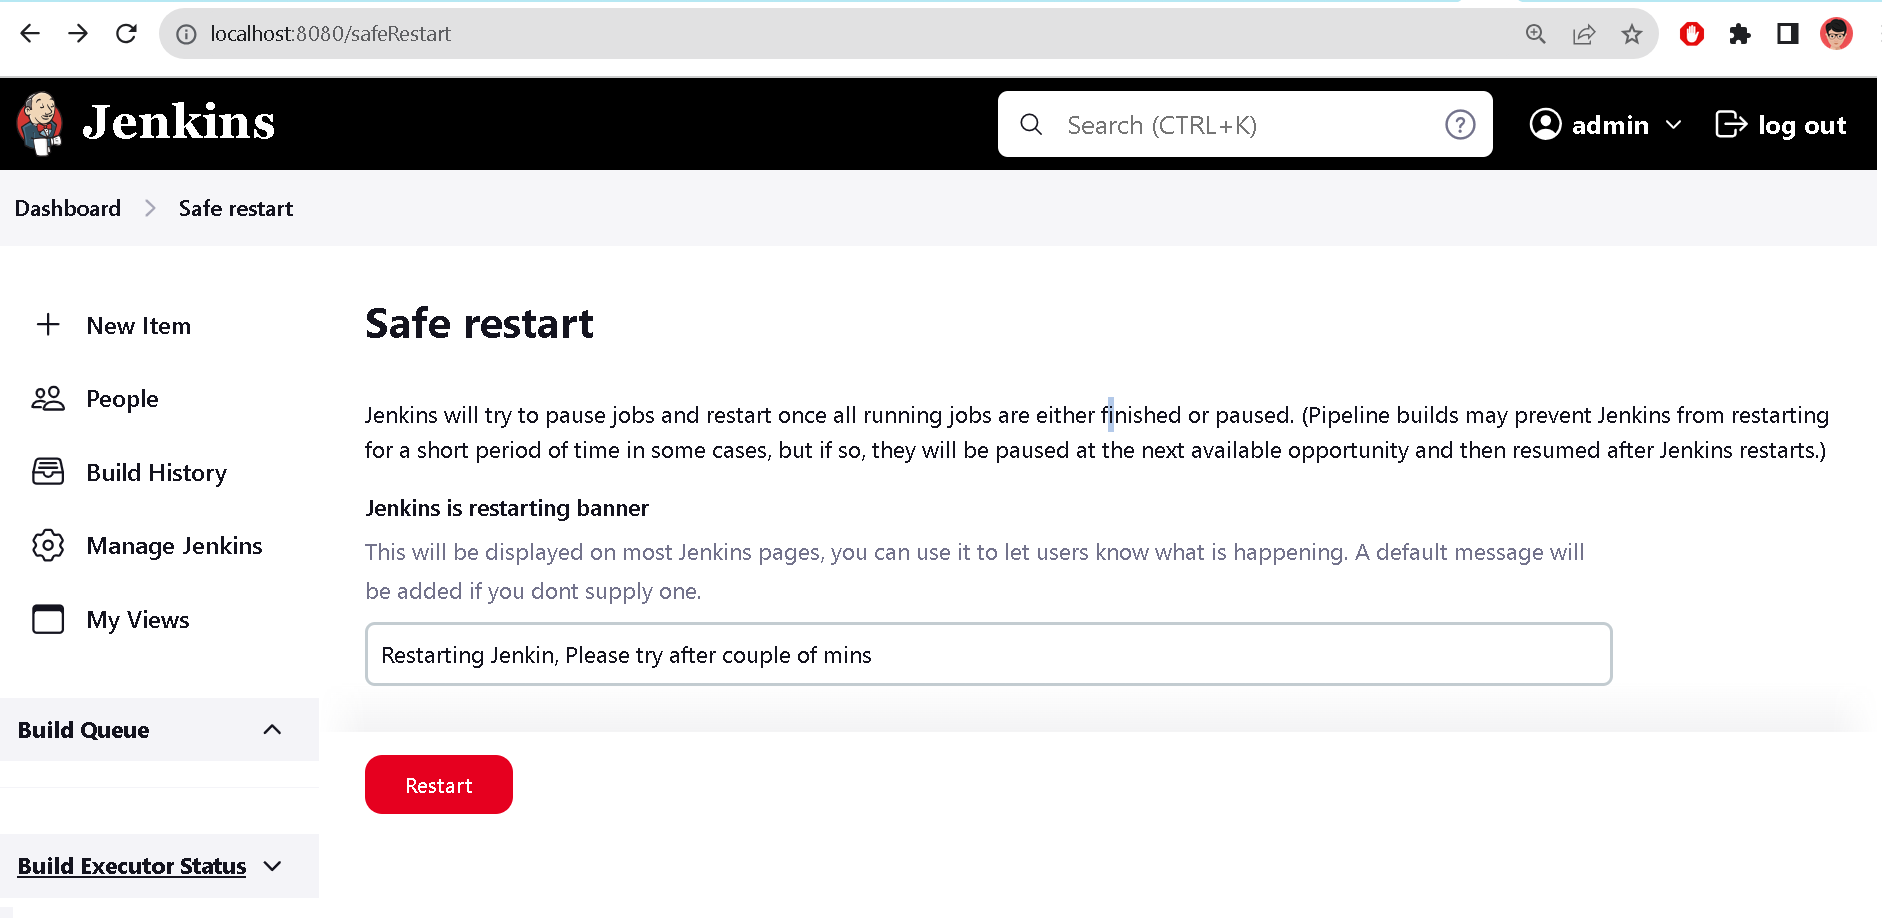
Task: Focus the Search (CTRL+K) box
Action: tap(1245, 124)
